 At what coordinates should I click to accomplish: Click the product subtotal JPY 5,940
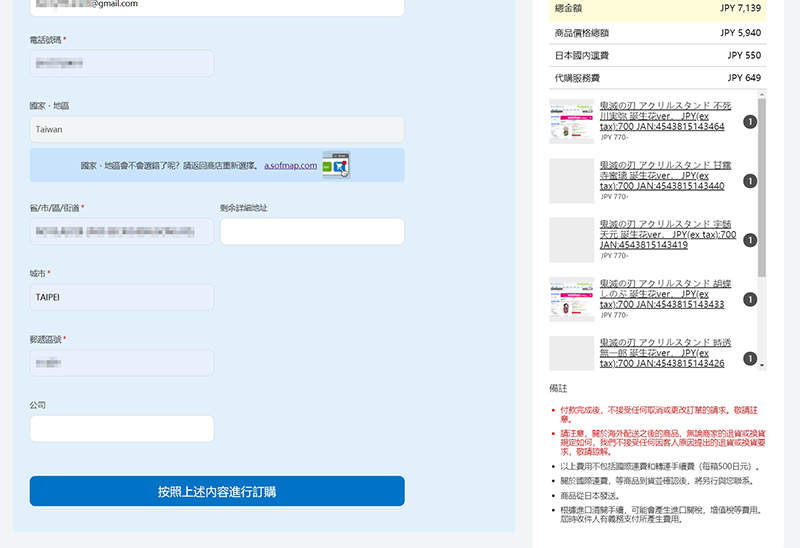[x=740, y=33]
